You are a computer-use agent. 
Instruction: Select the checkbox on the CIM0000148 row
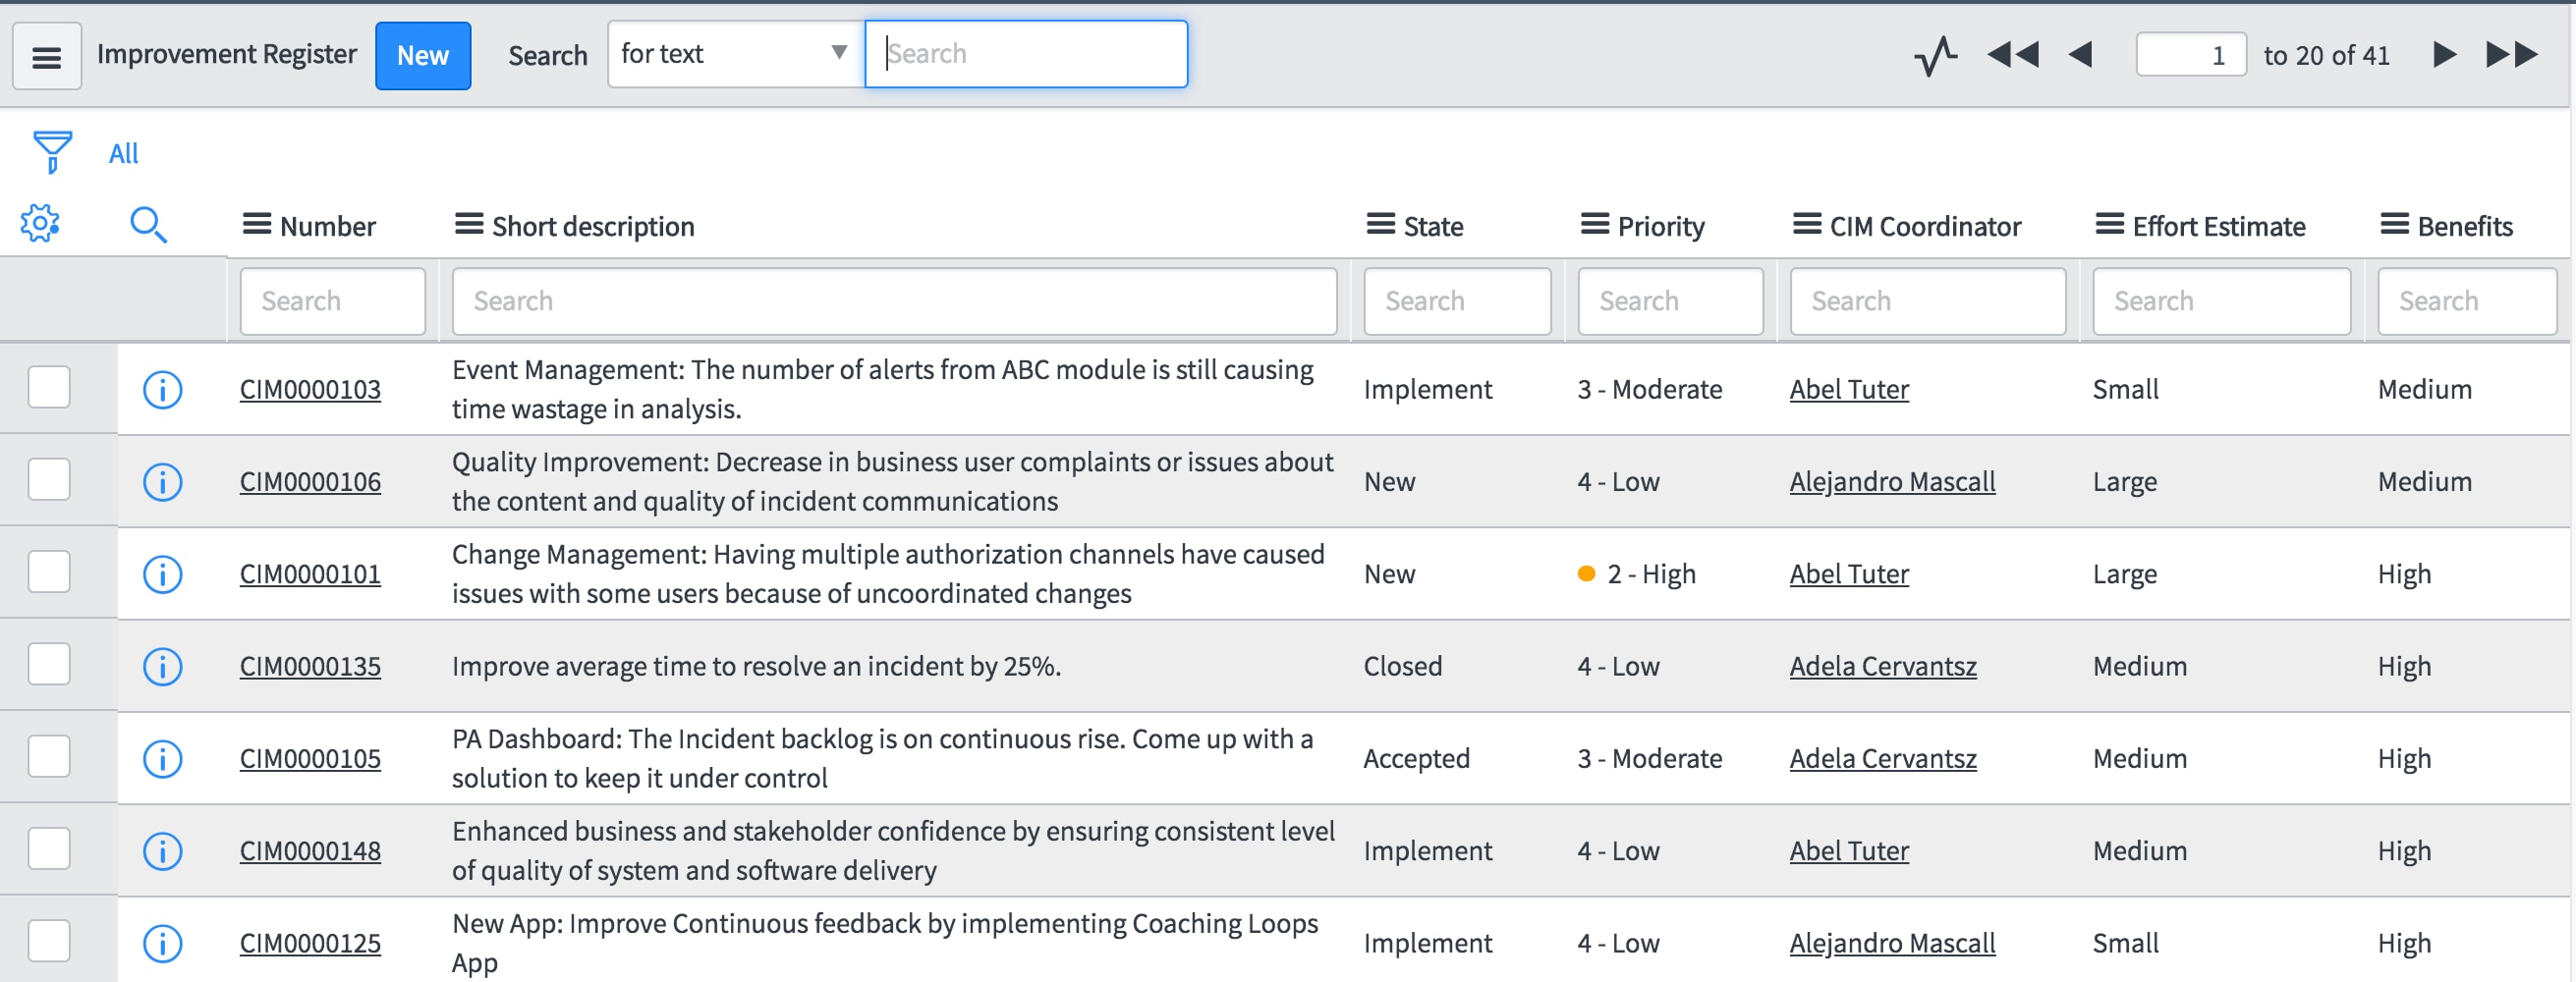tap(50, 849)
